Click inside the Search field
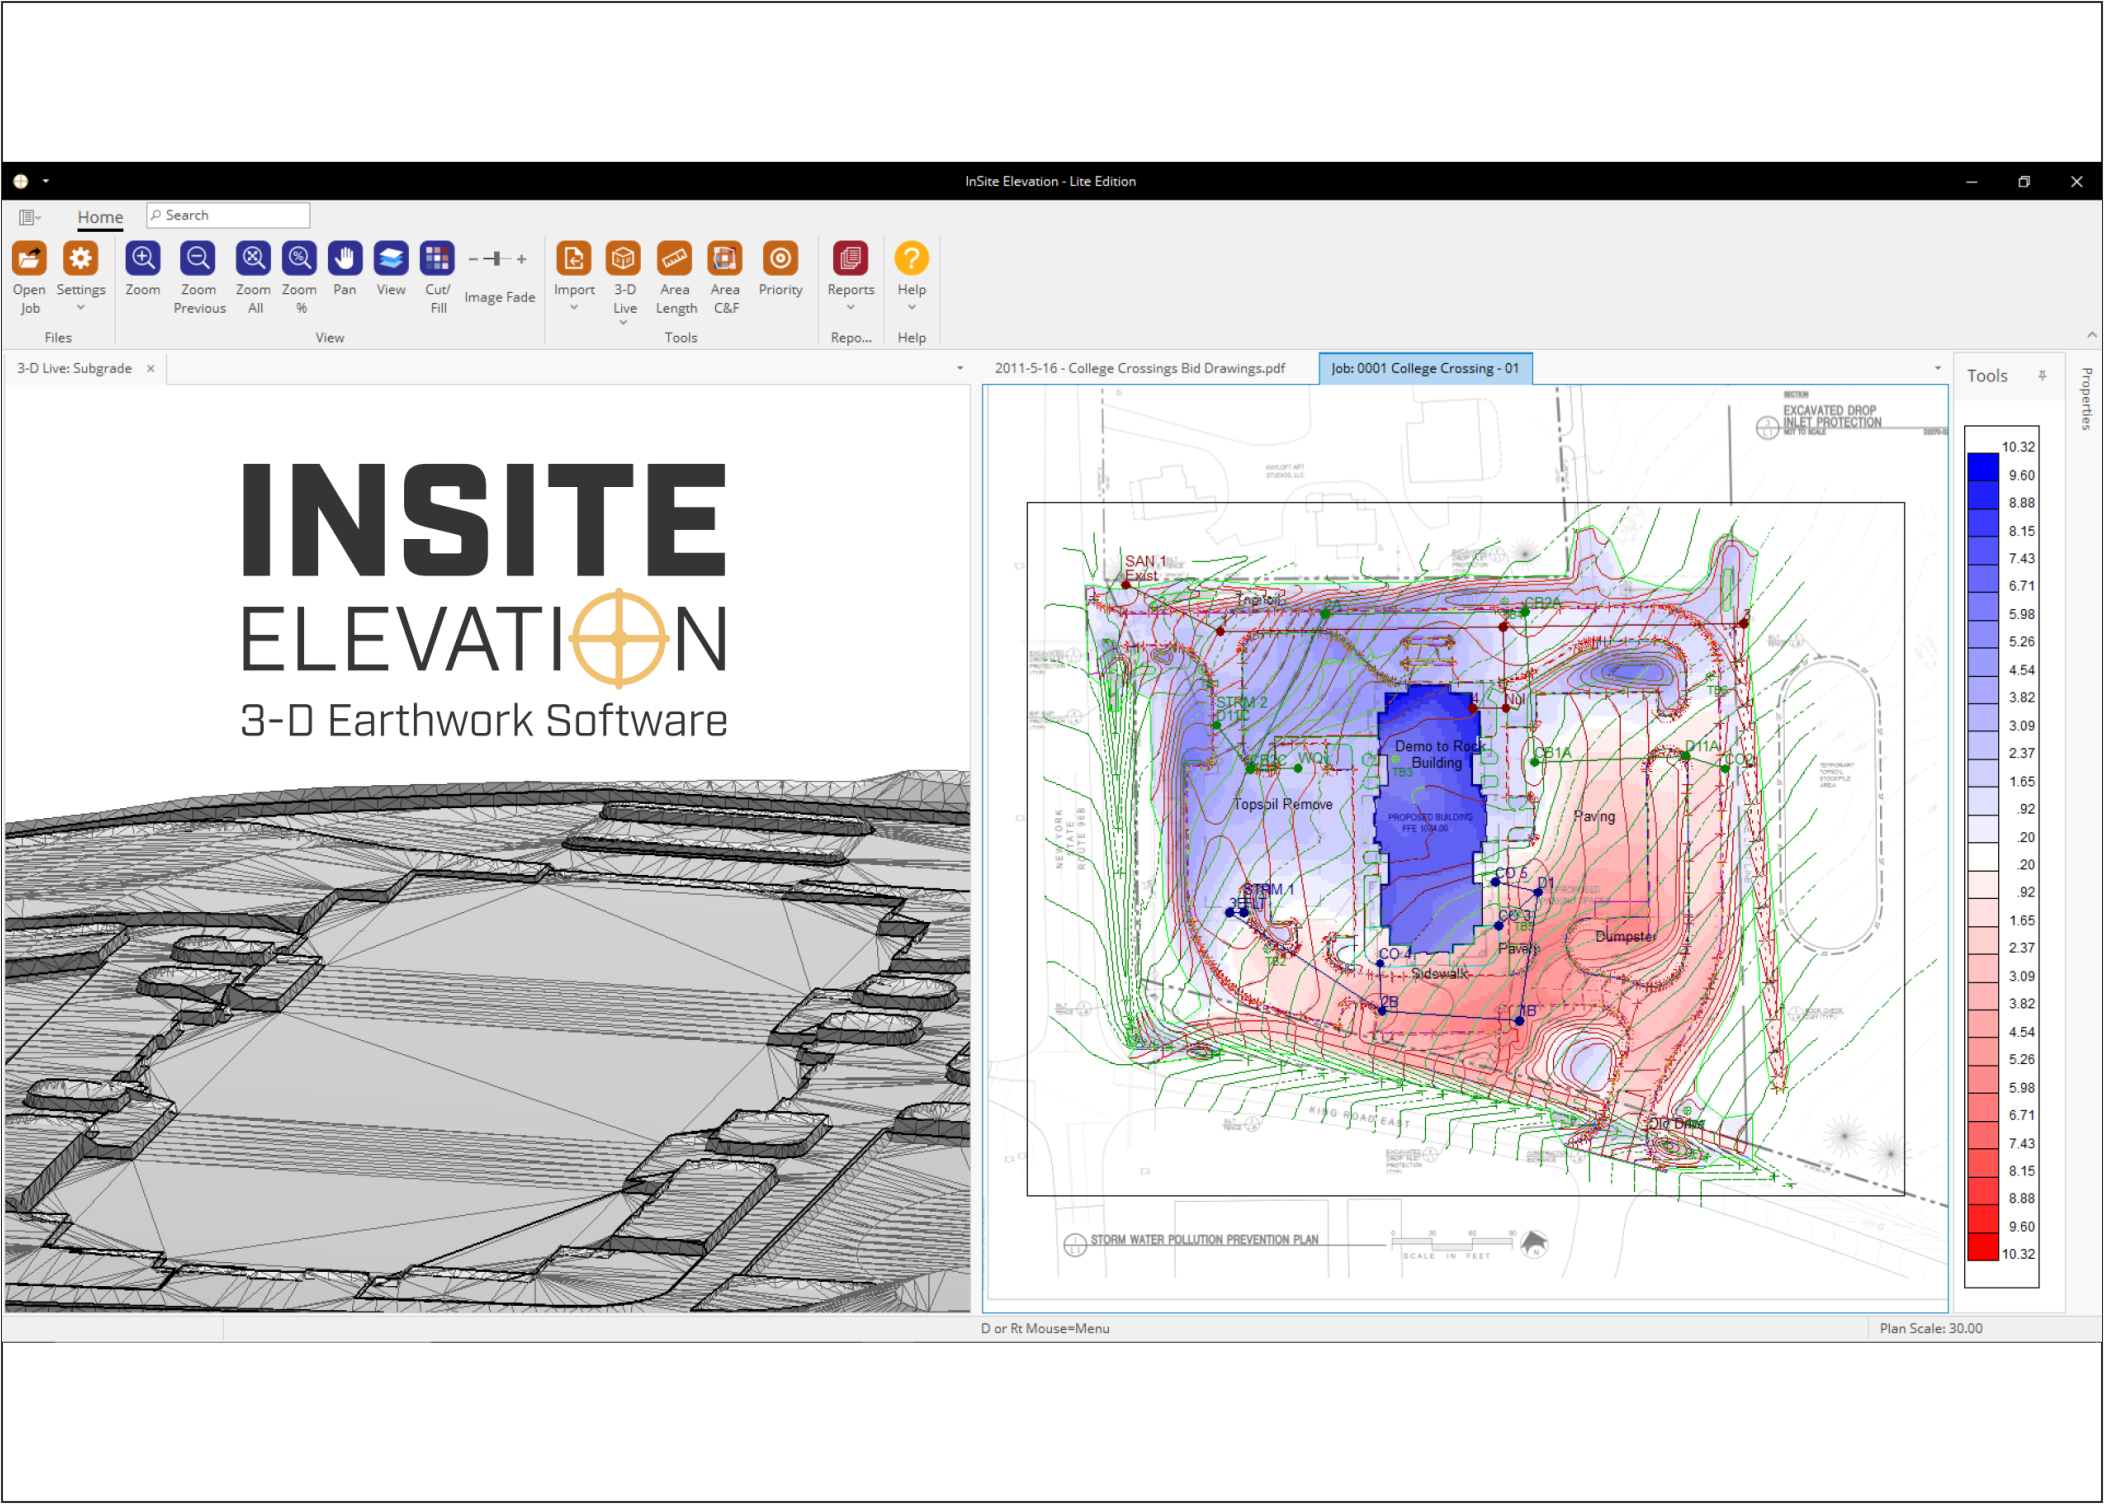Image resolution: width=2104 pixels, height=1504 pixels. pos(228,214)
